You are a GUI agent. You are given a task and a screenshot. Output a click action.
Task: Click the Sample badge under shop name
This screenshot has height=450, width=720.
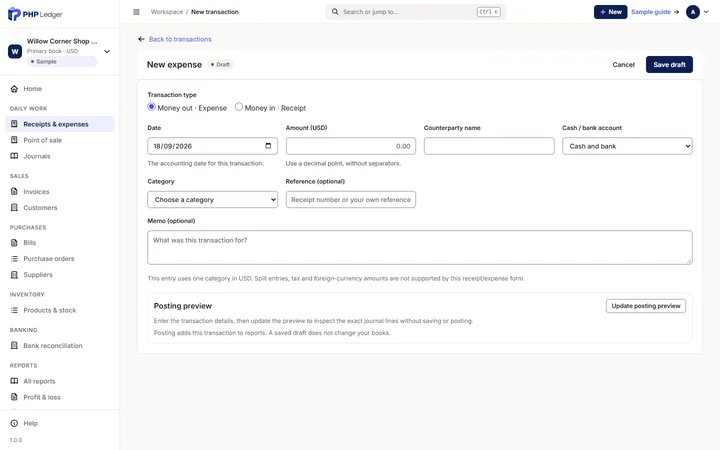[62, 62]
